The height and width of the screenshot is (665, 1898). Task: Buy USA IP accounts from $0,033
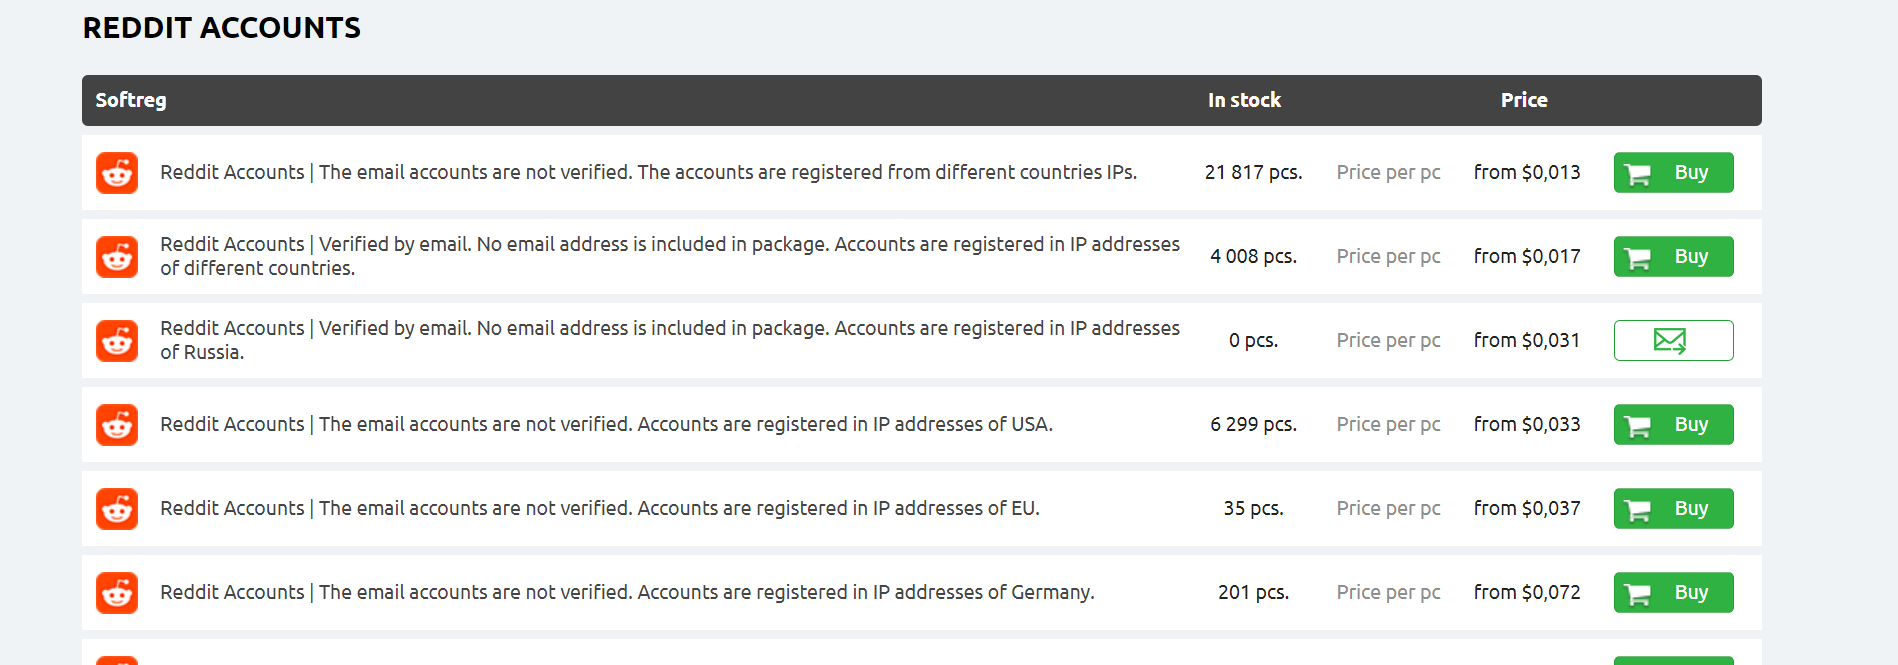1672,425
